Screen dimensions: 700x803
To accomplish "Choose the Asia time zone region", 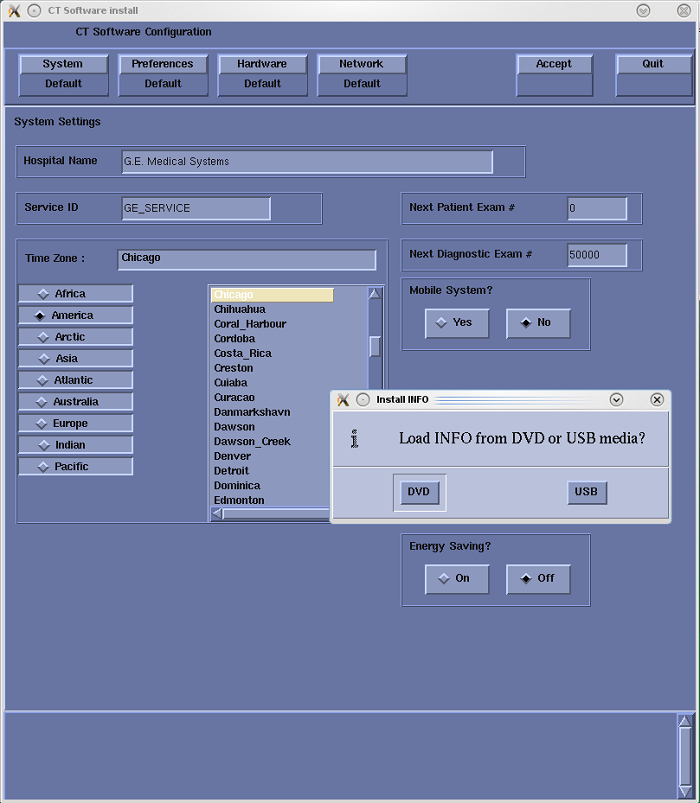I will (75, 358).
